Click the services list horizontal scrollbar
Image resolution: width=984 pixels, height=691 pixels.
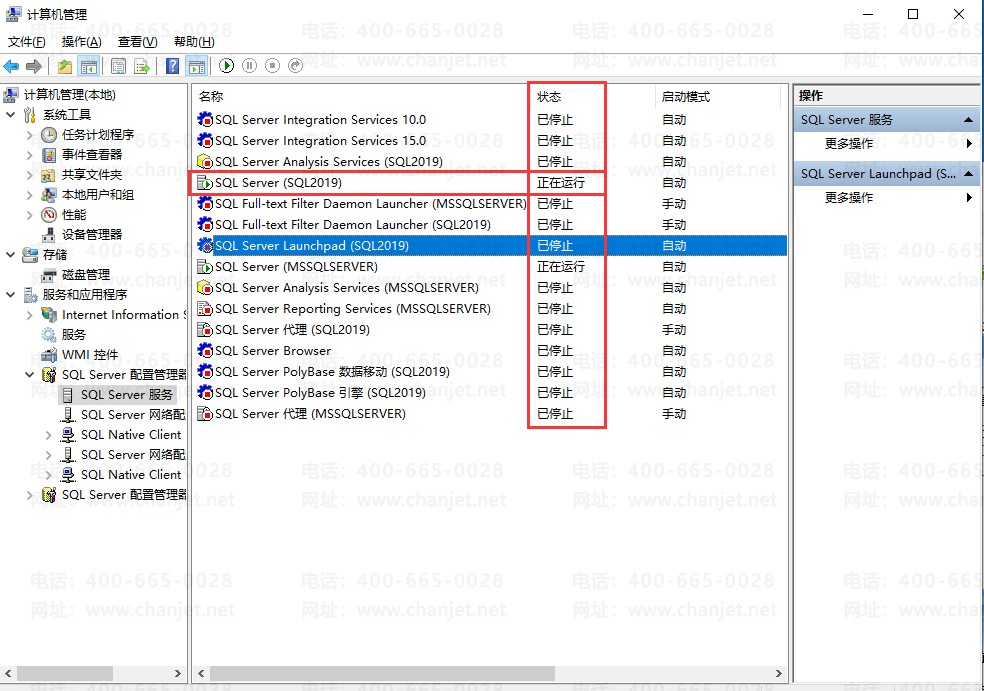tap(382, 673)
